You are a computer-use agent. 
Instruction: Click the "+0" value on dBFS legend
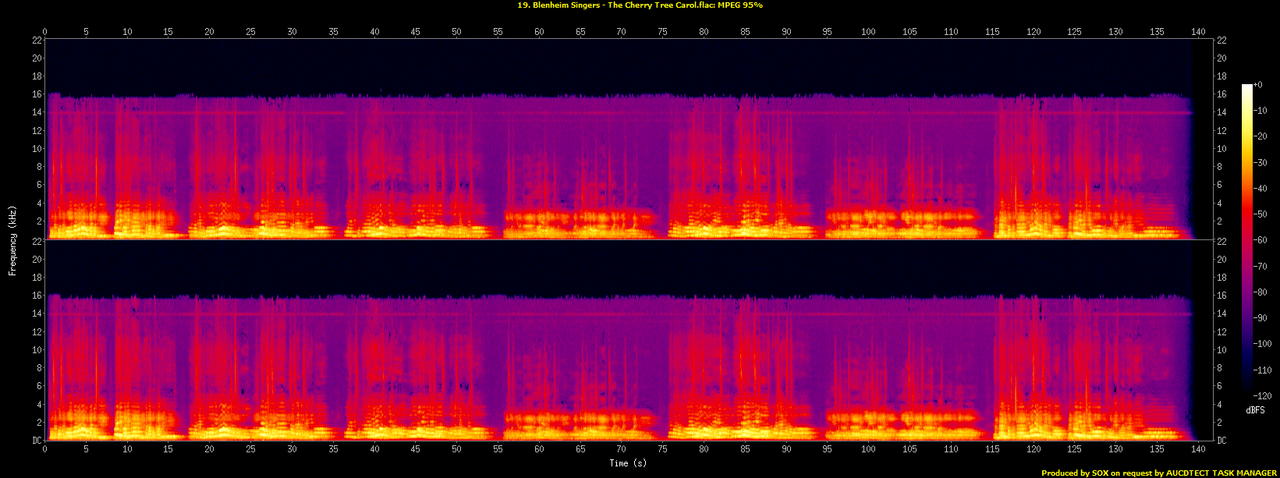(1259, 85)
